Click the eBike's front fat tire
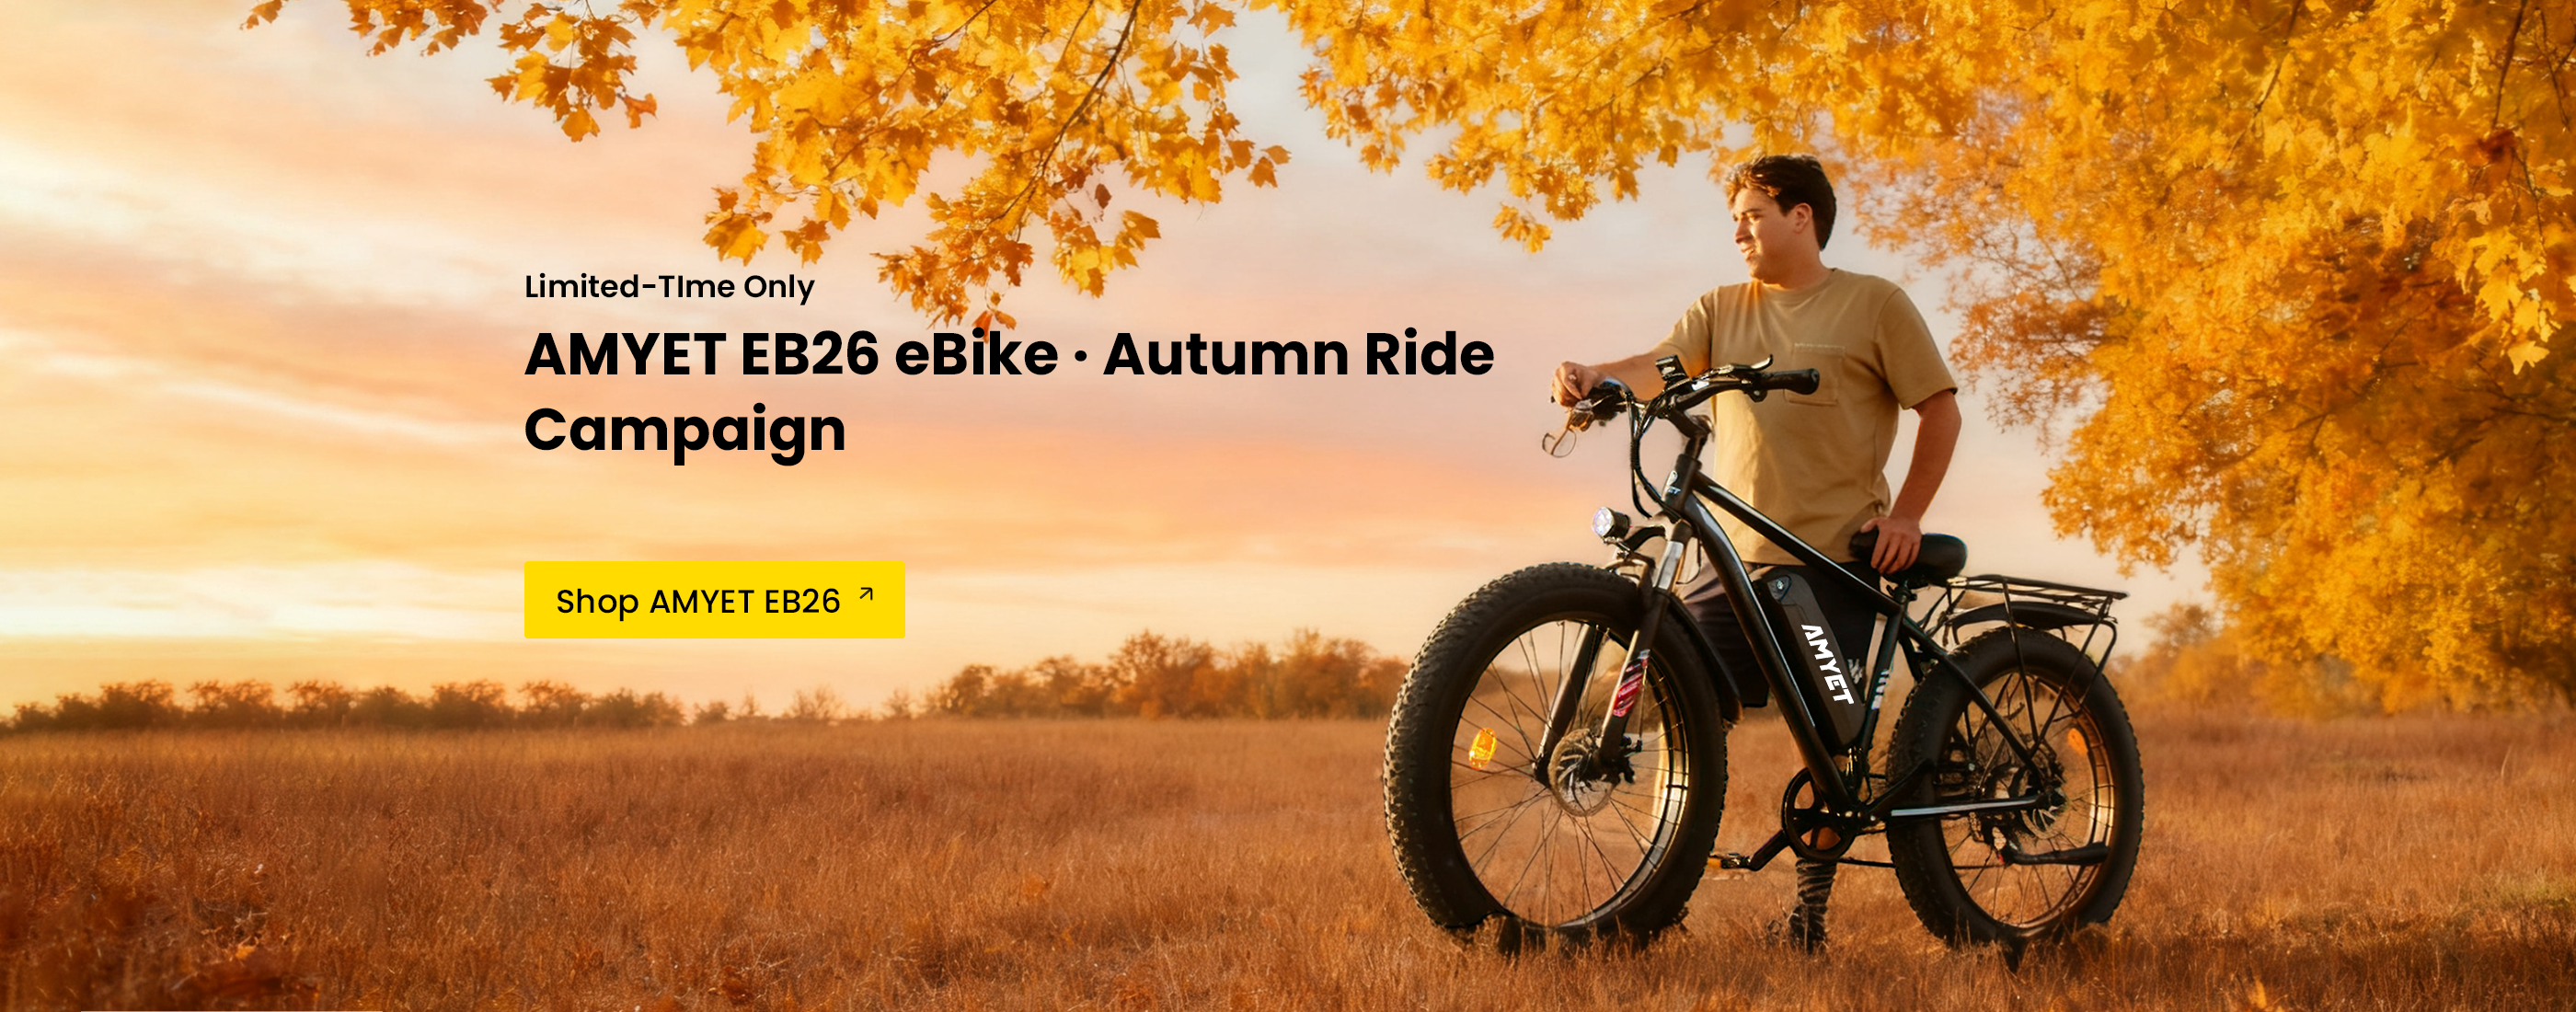 (x=1555, y=757)
